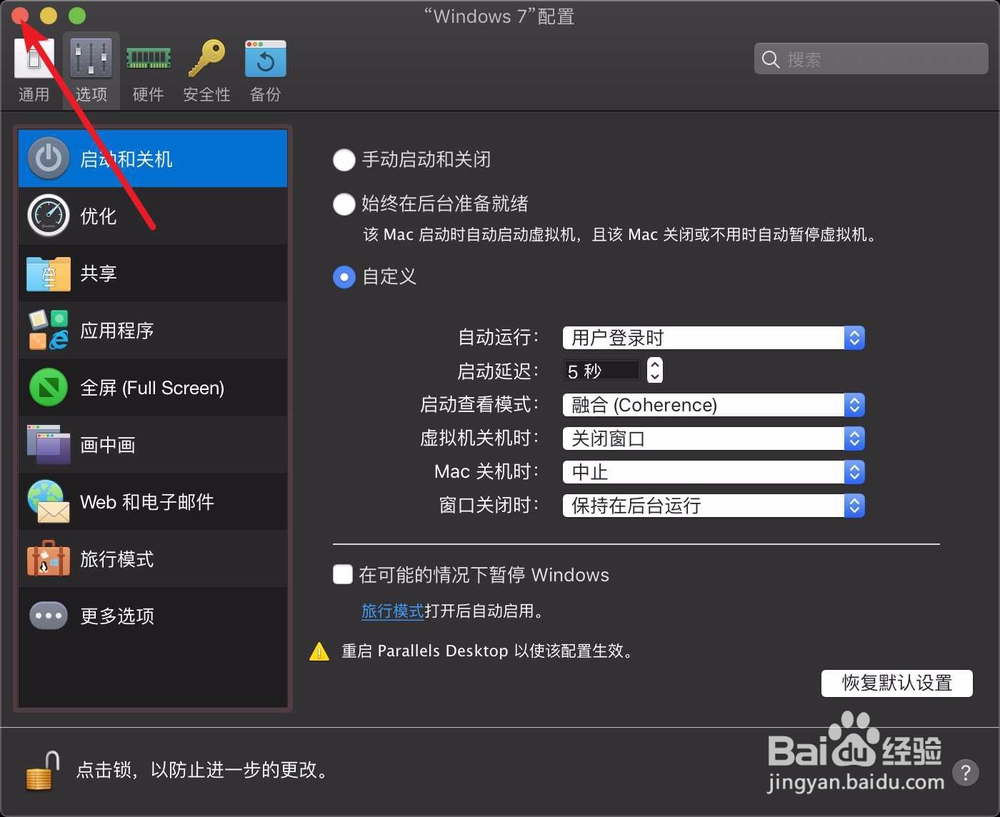
Task: Click the 搜索 search field
Action: point(871,59)
